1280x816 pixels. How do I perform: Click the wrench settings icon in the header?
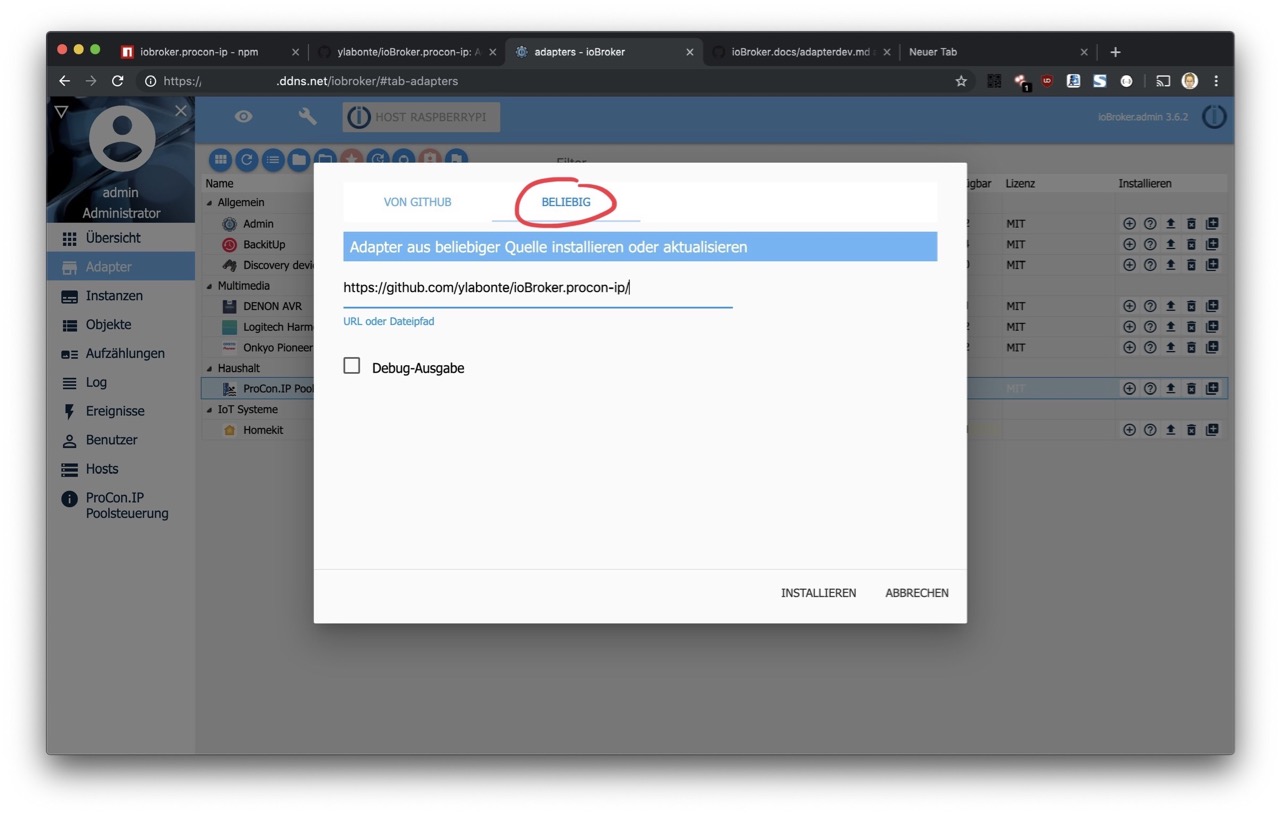tap(307, 117)
